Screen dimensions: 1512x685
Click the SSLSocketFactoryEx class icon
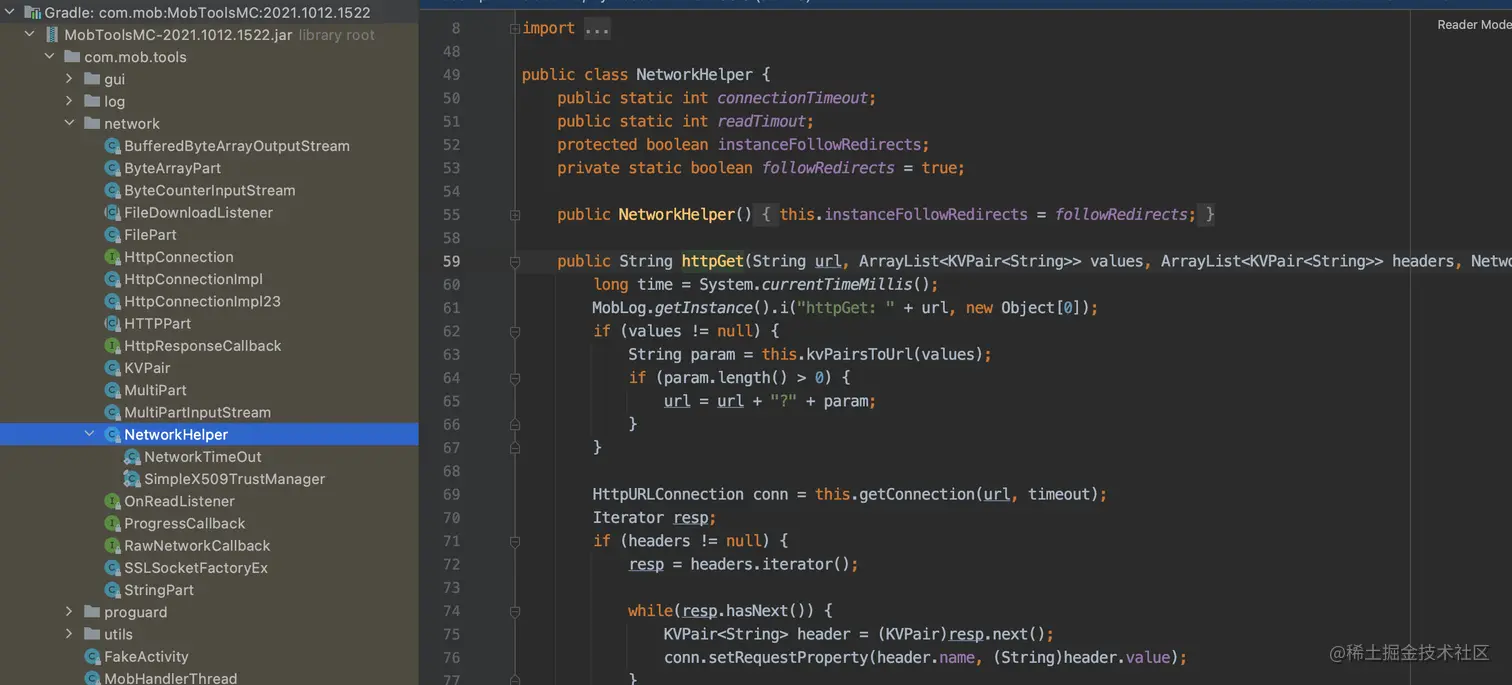tap(113, 568)
